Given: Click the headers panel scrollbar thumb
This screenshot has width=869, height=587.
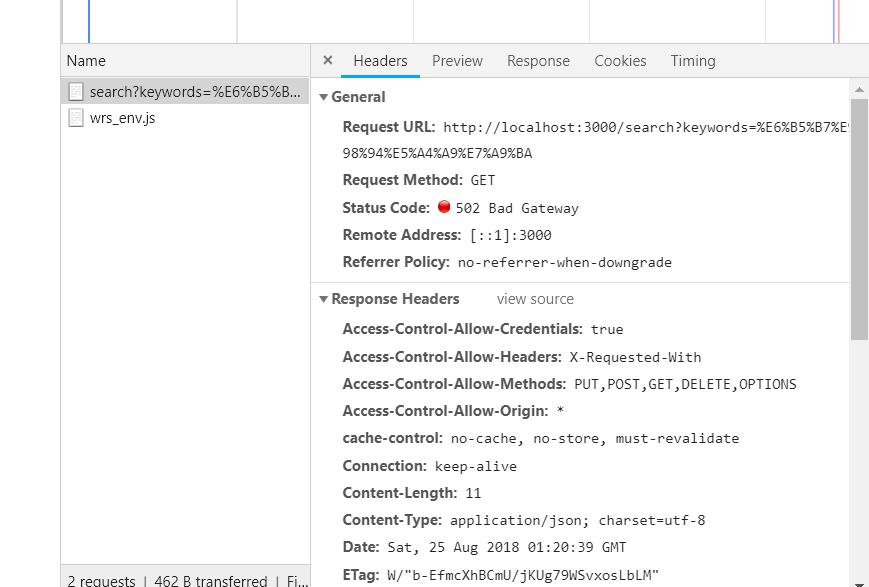Looking at the screenshot, I should point(859,219).
